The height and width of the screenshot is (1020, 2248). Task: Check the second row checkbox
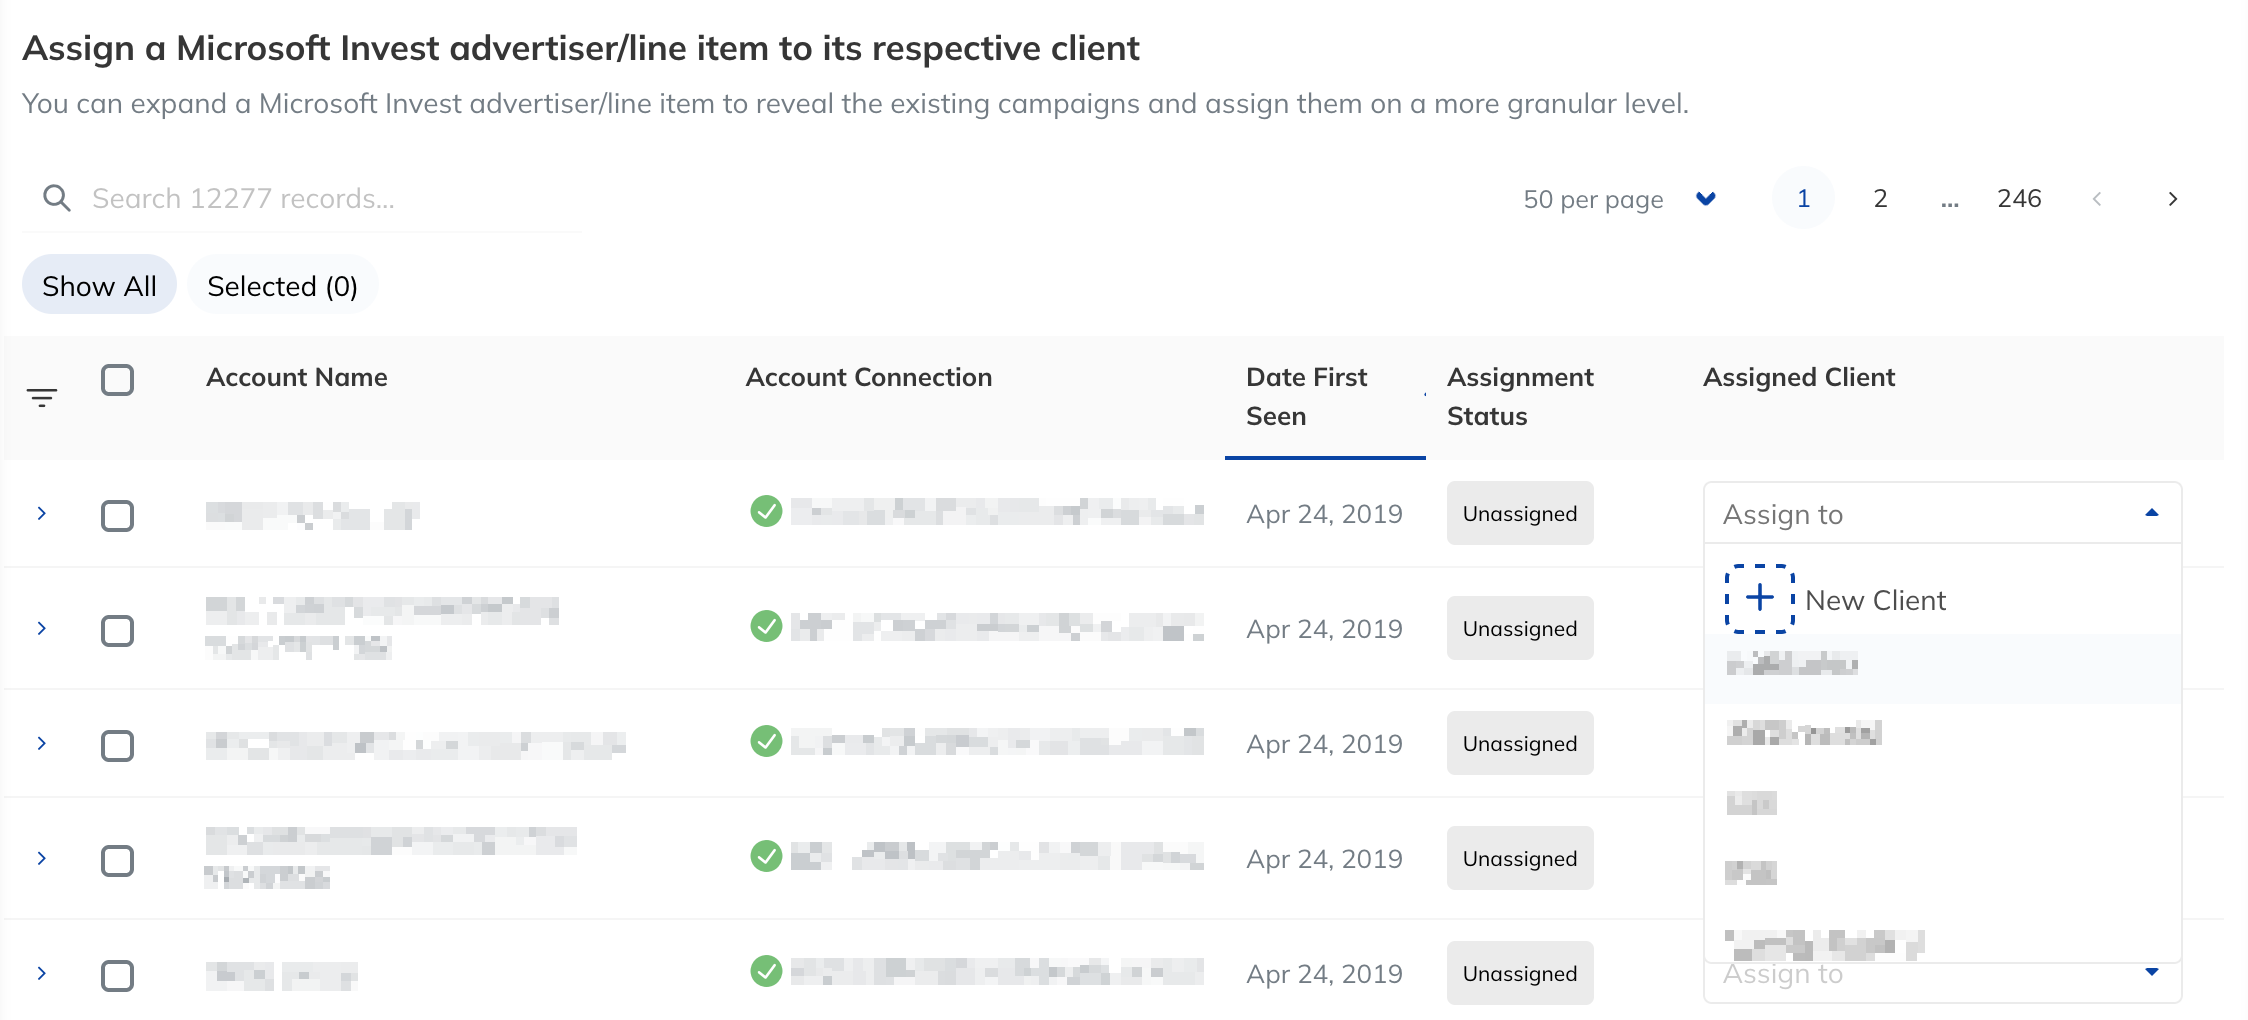[x=118, y=631]
